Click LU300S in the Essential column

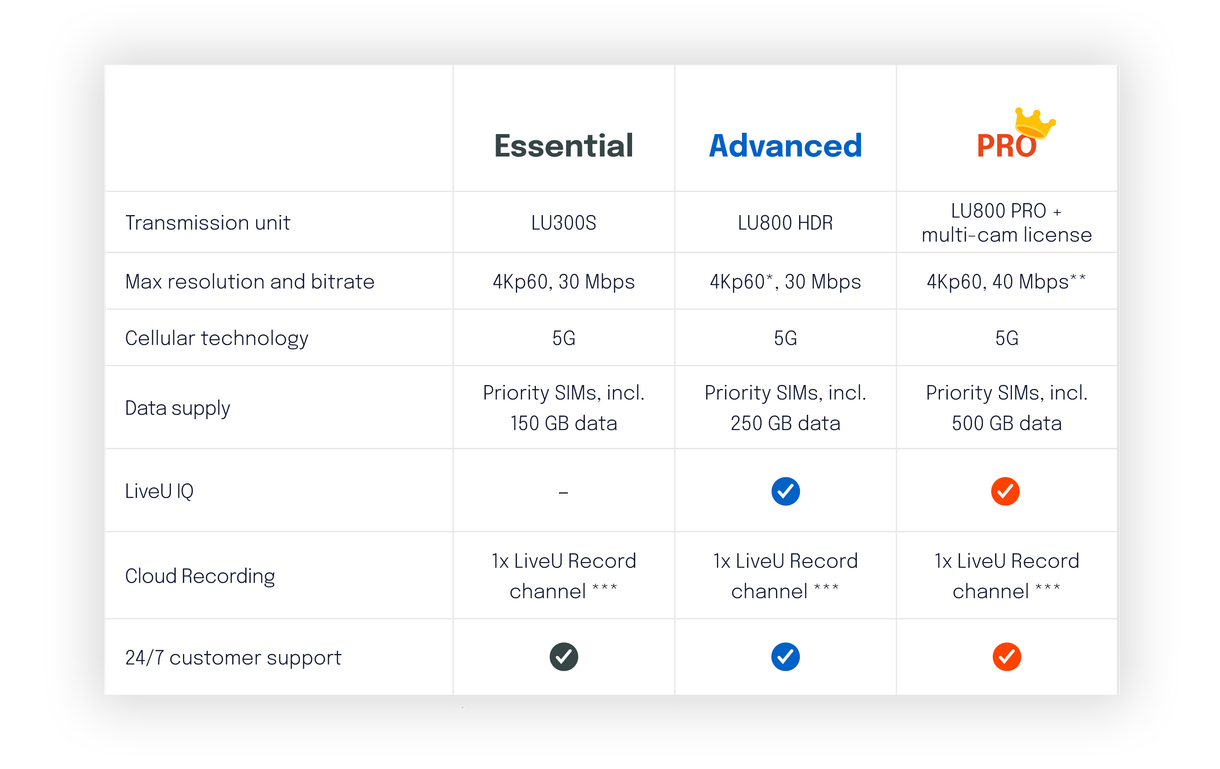(x=564, y=223)
